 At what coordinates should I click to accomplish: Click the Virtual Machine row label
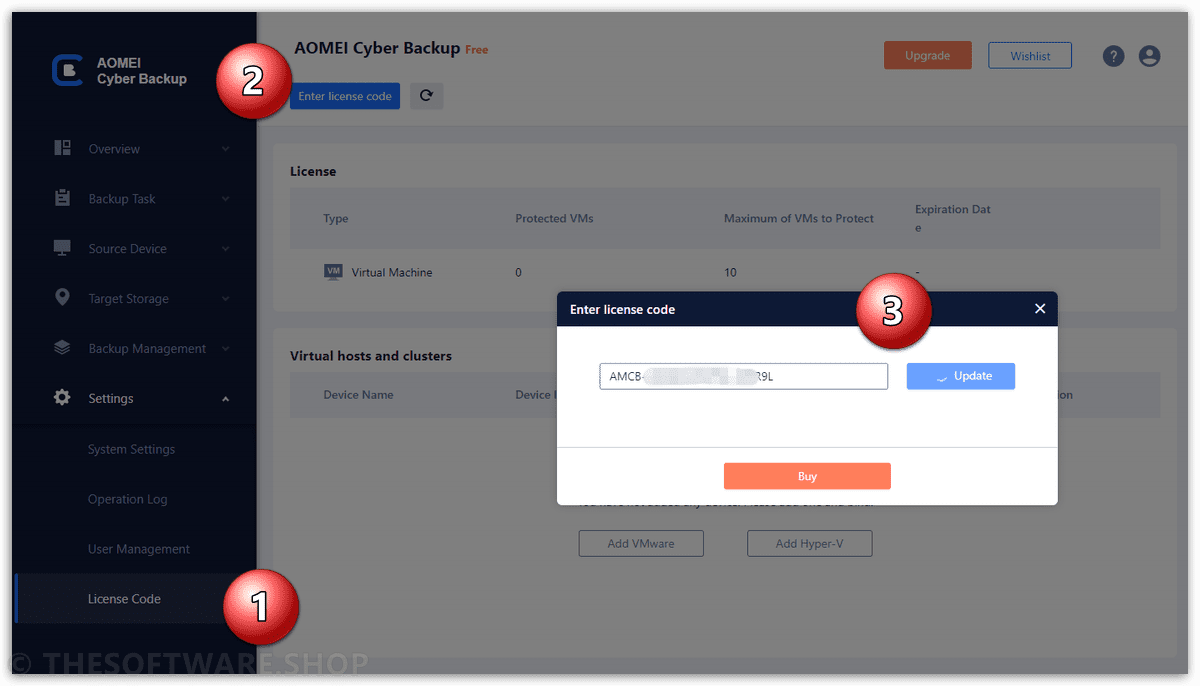pyautogui.click(x=392, y=272)
